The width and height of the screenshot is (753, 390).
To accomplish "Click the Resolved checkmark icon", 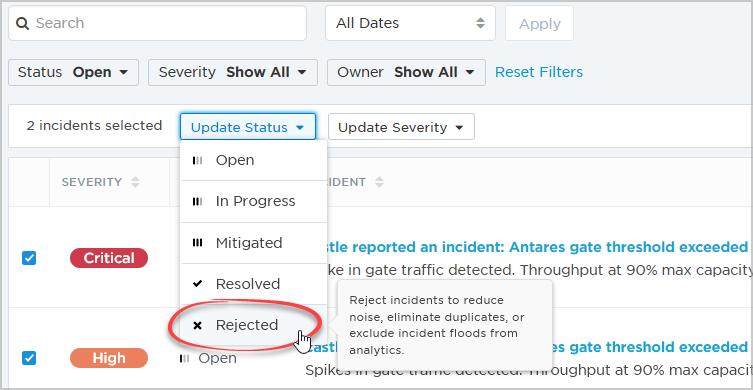I will 197,284.
